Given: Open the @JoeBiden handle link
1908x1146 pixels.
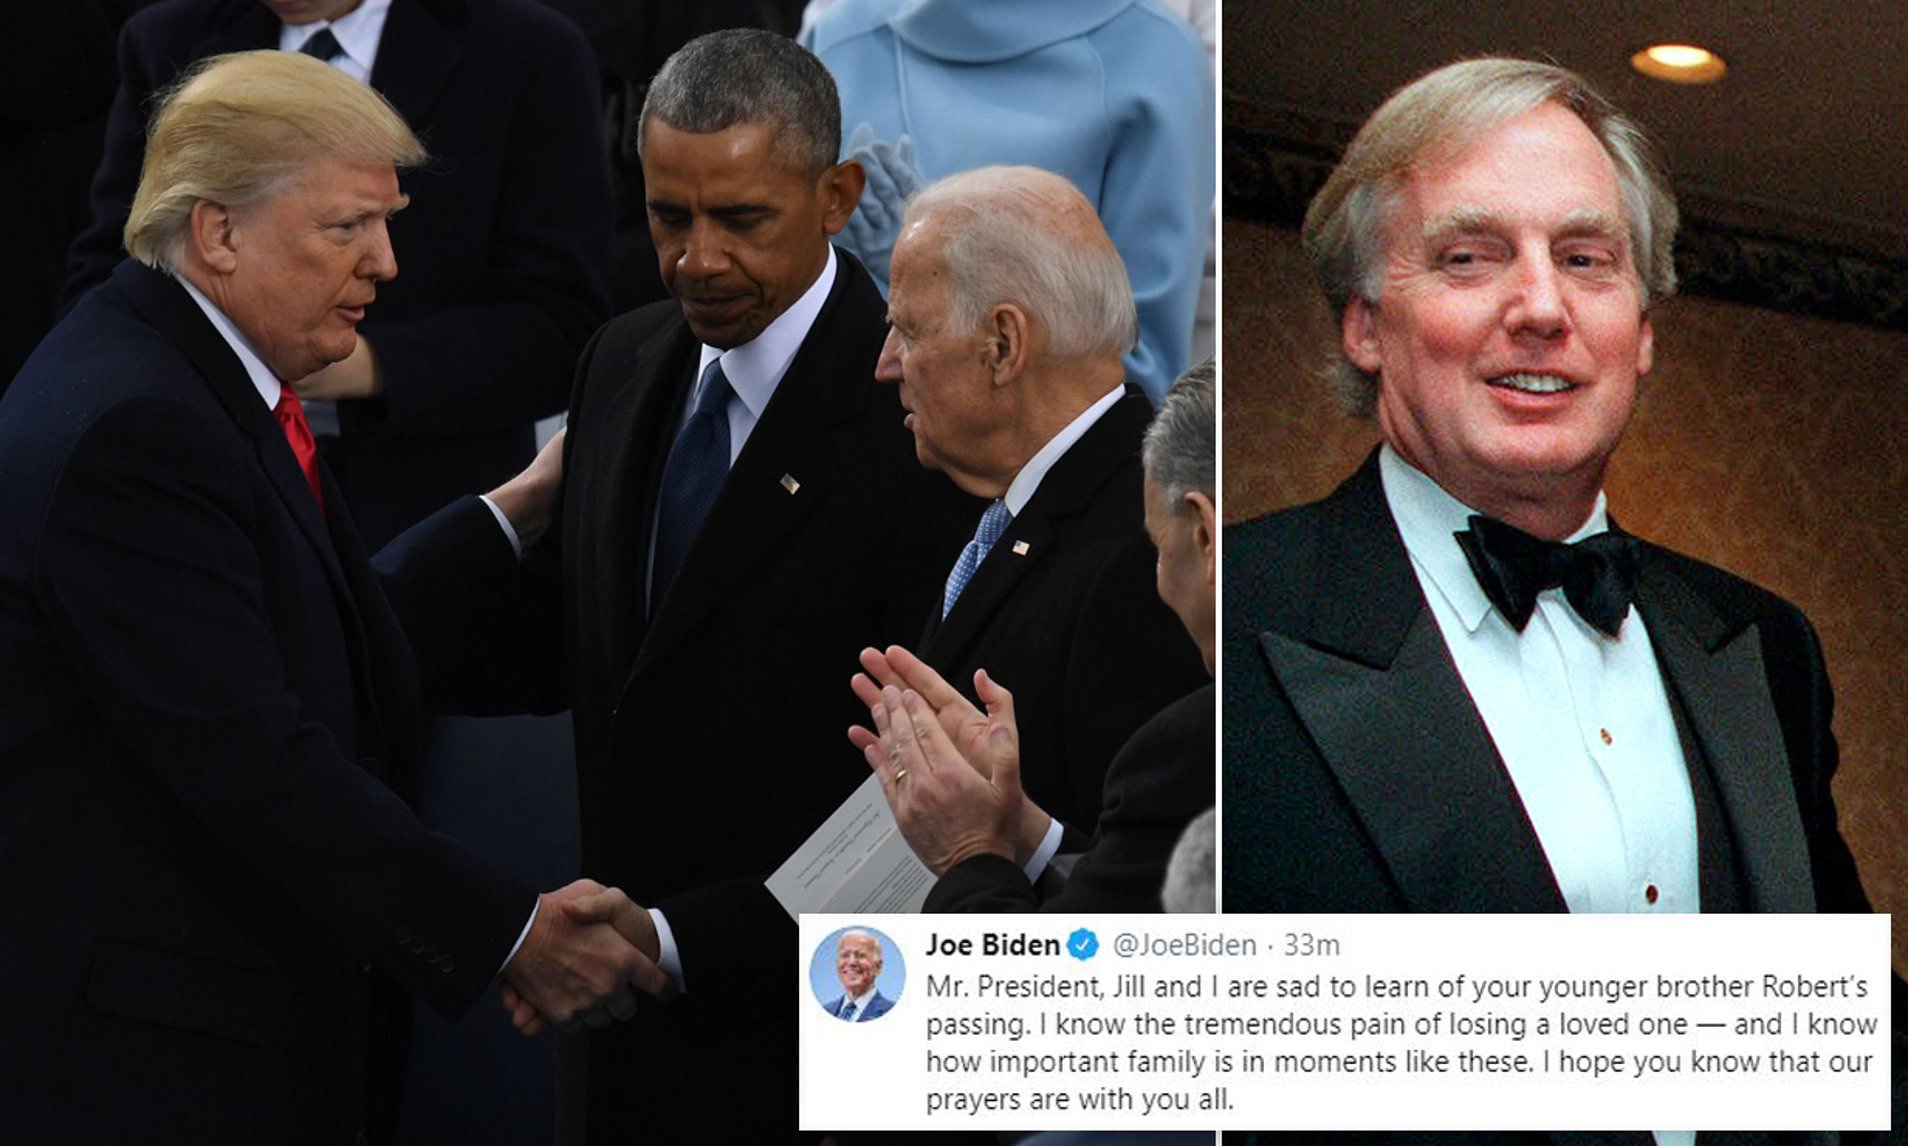Looking at the screenshot, I should [1184, 945].
